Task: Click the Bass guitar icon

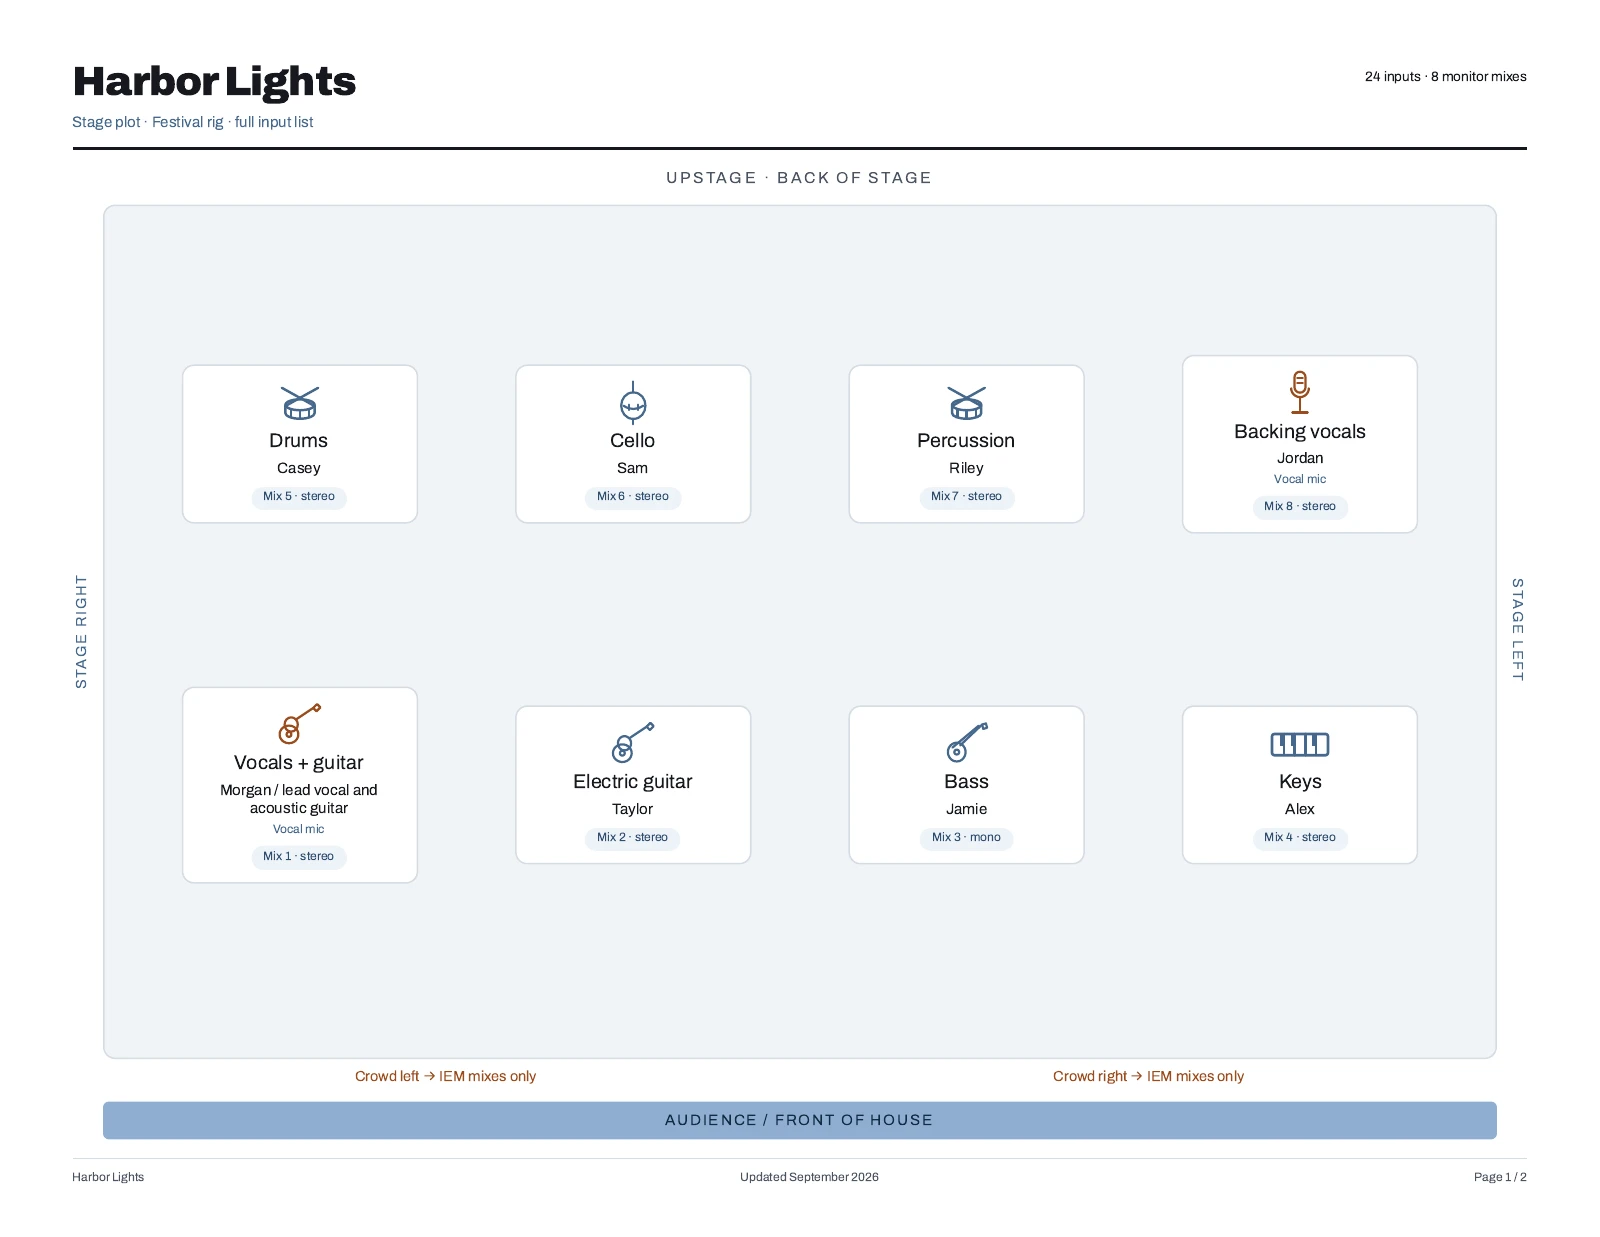Action: pos(967,743)
